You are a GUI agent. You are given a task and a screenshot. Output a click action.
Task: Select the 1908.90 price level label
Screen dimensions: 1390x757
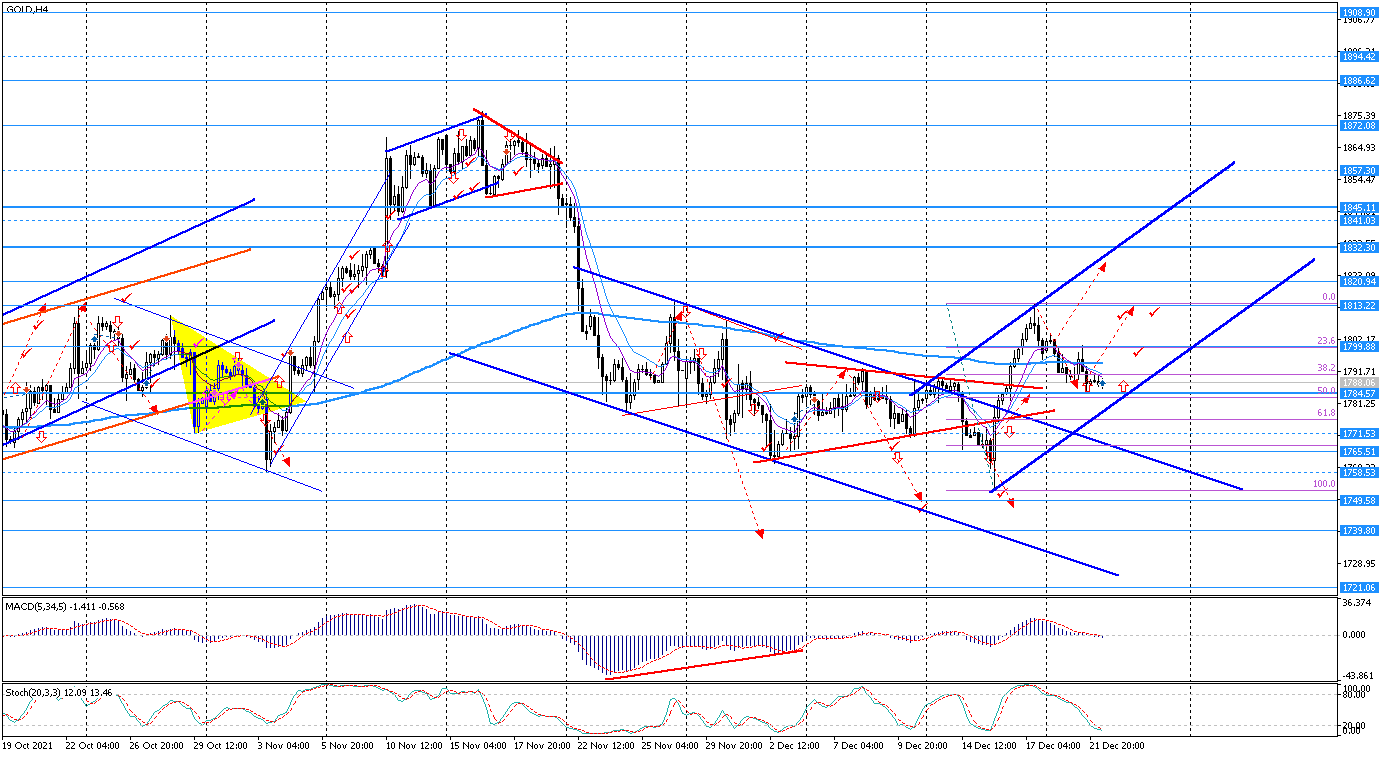[x=1359, y=13]
